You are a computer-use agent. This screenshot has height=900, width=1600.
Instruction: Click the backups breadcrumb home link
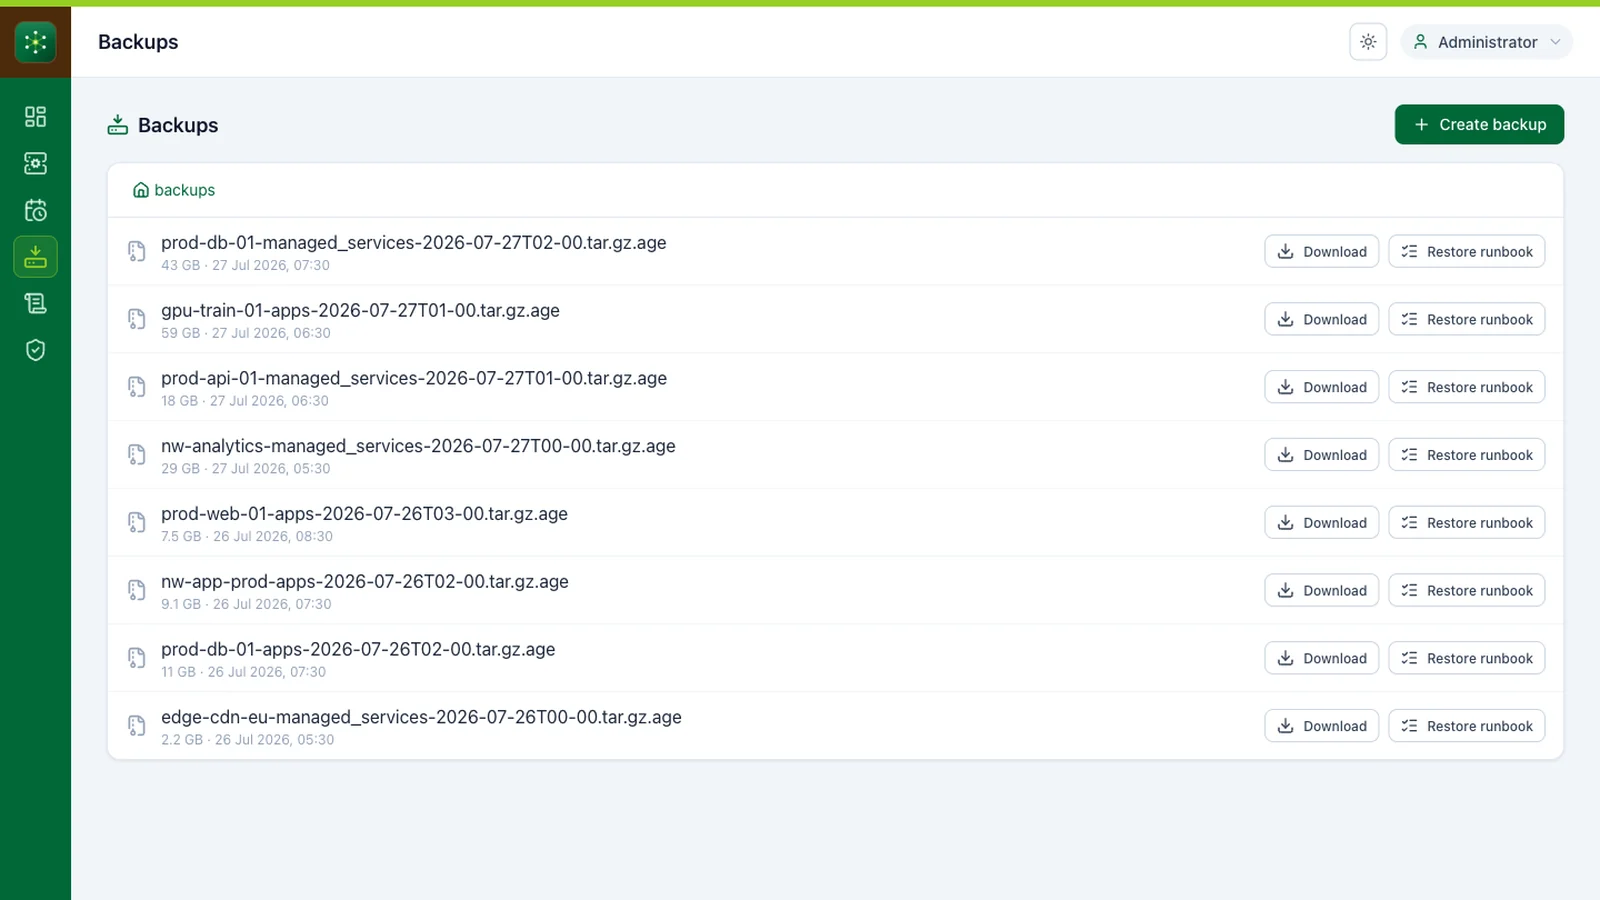[x=174, y=190]
